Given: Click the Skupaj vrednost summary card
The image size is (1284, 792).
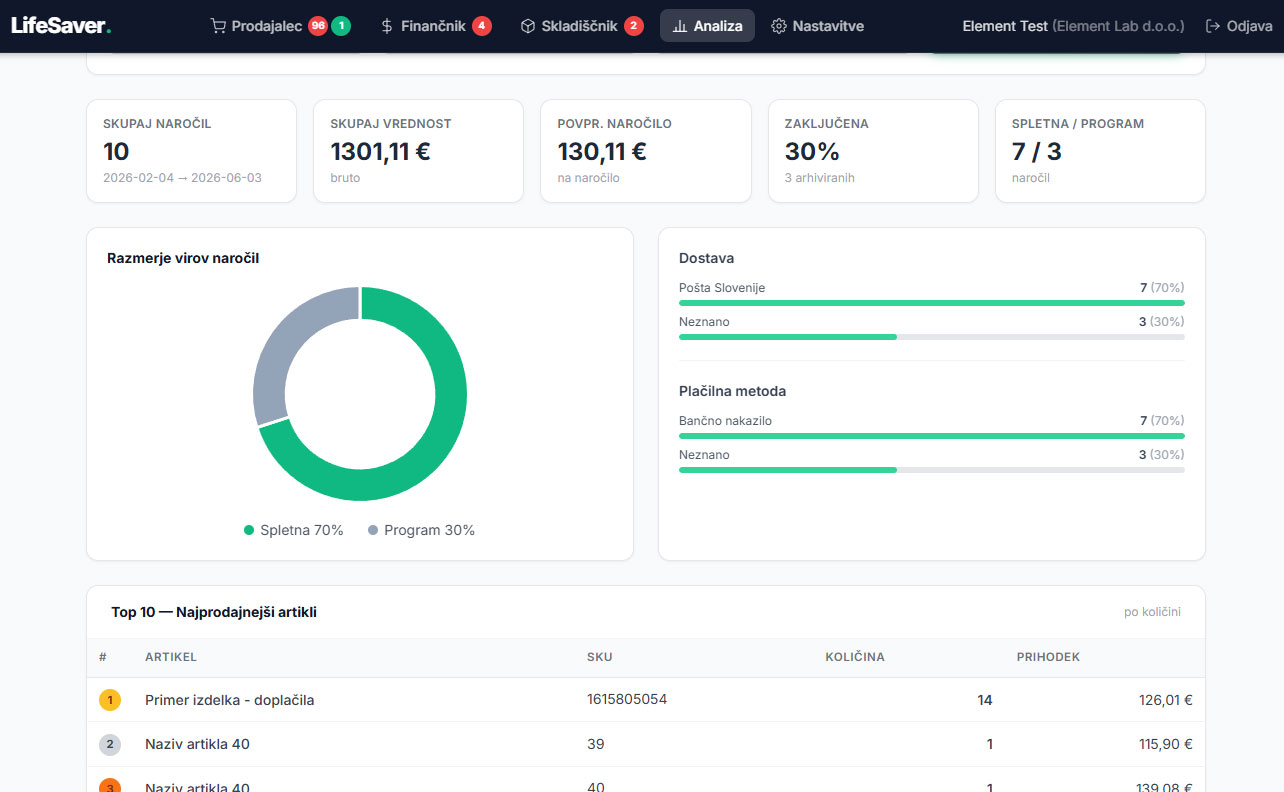Looking at the screenshot, I should point(418,151).
